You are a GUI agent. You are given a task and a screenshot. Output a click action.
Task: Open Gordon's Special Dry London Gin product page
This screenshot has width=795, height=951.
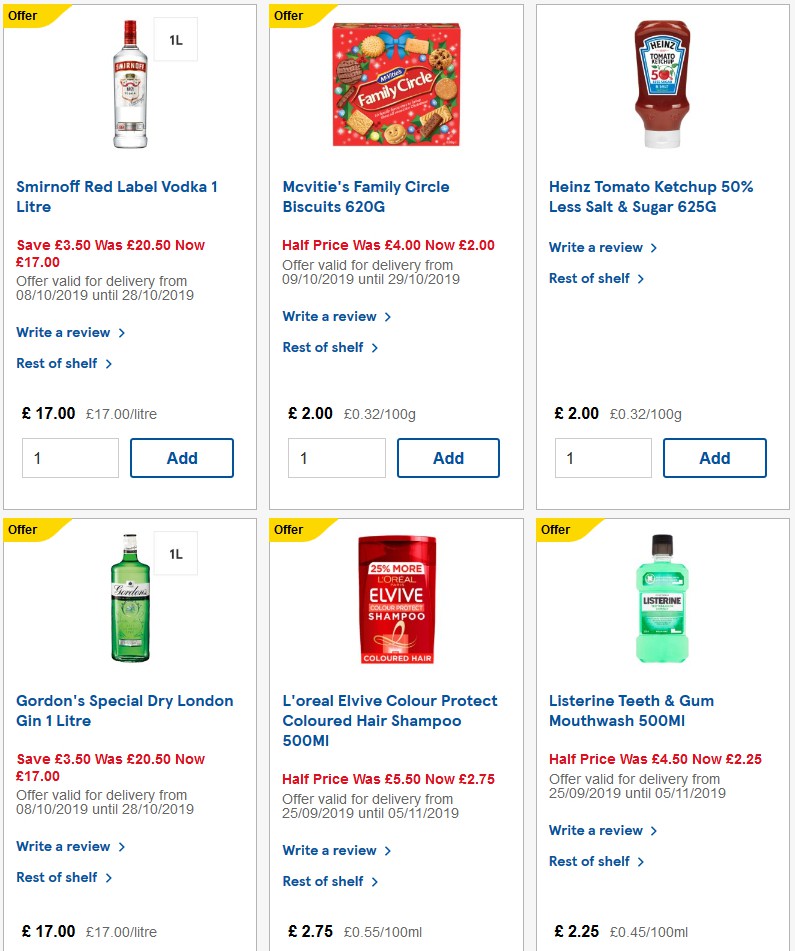pos(124,710)
